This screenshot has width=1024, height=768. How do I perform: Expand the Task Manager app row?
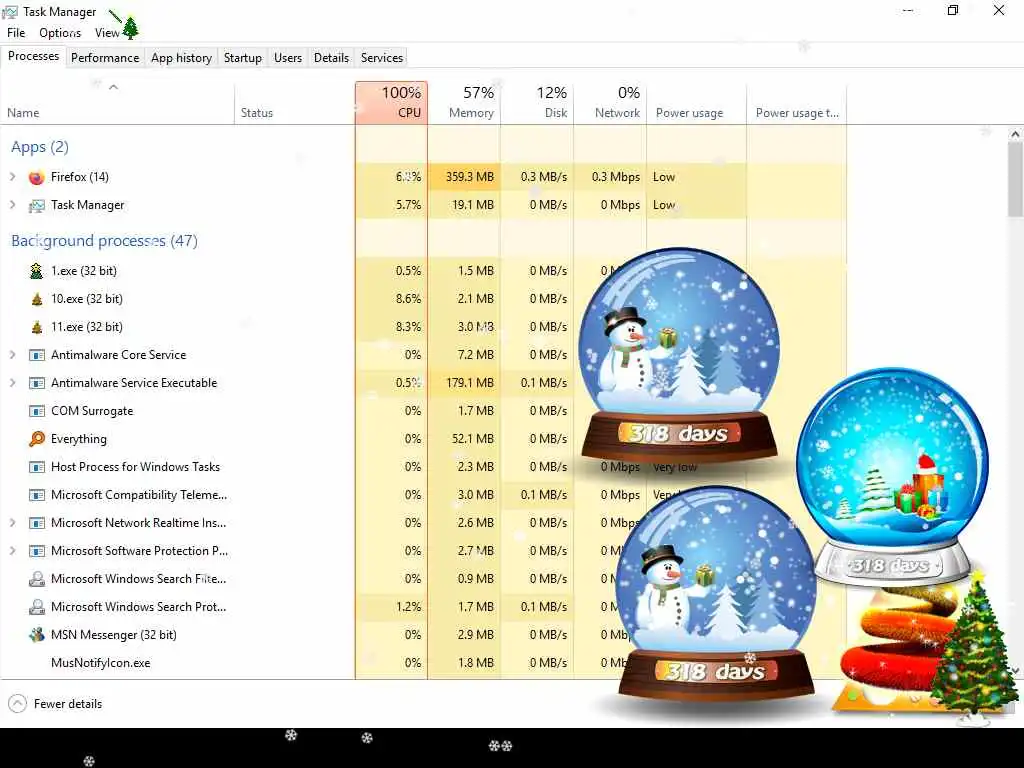[x=12, y=205]
